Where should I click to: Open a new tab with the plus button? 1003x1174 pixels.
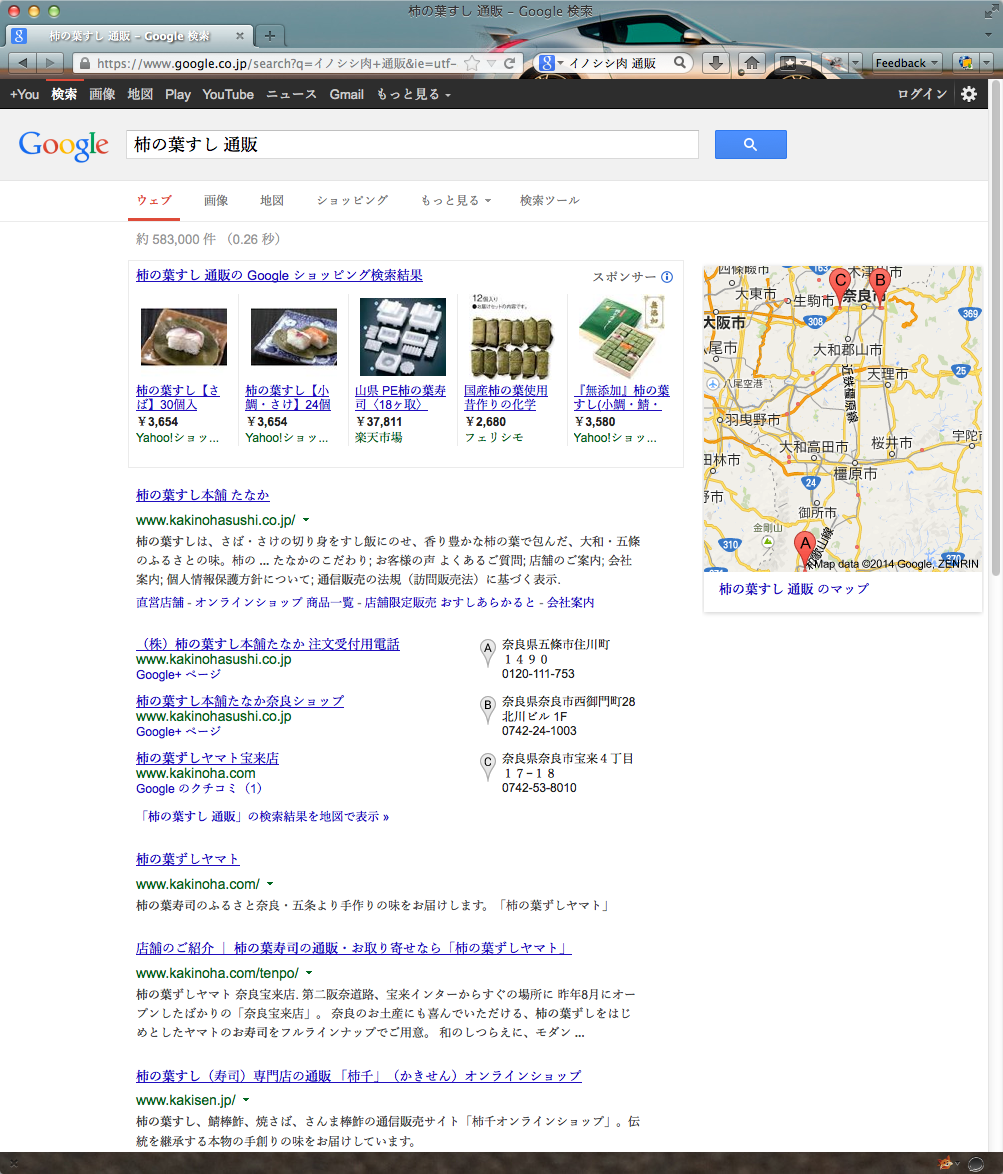pyautogui.click(x=269, y=35)
